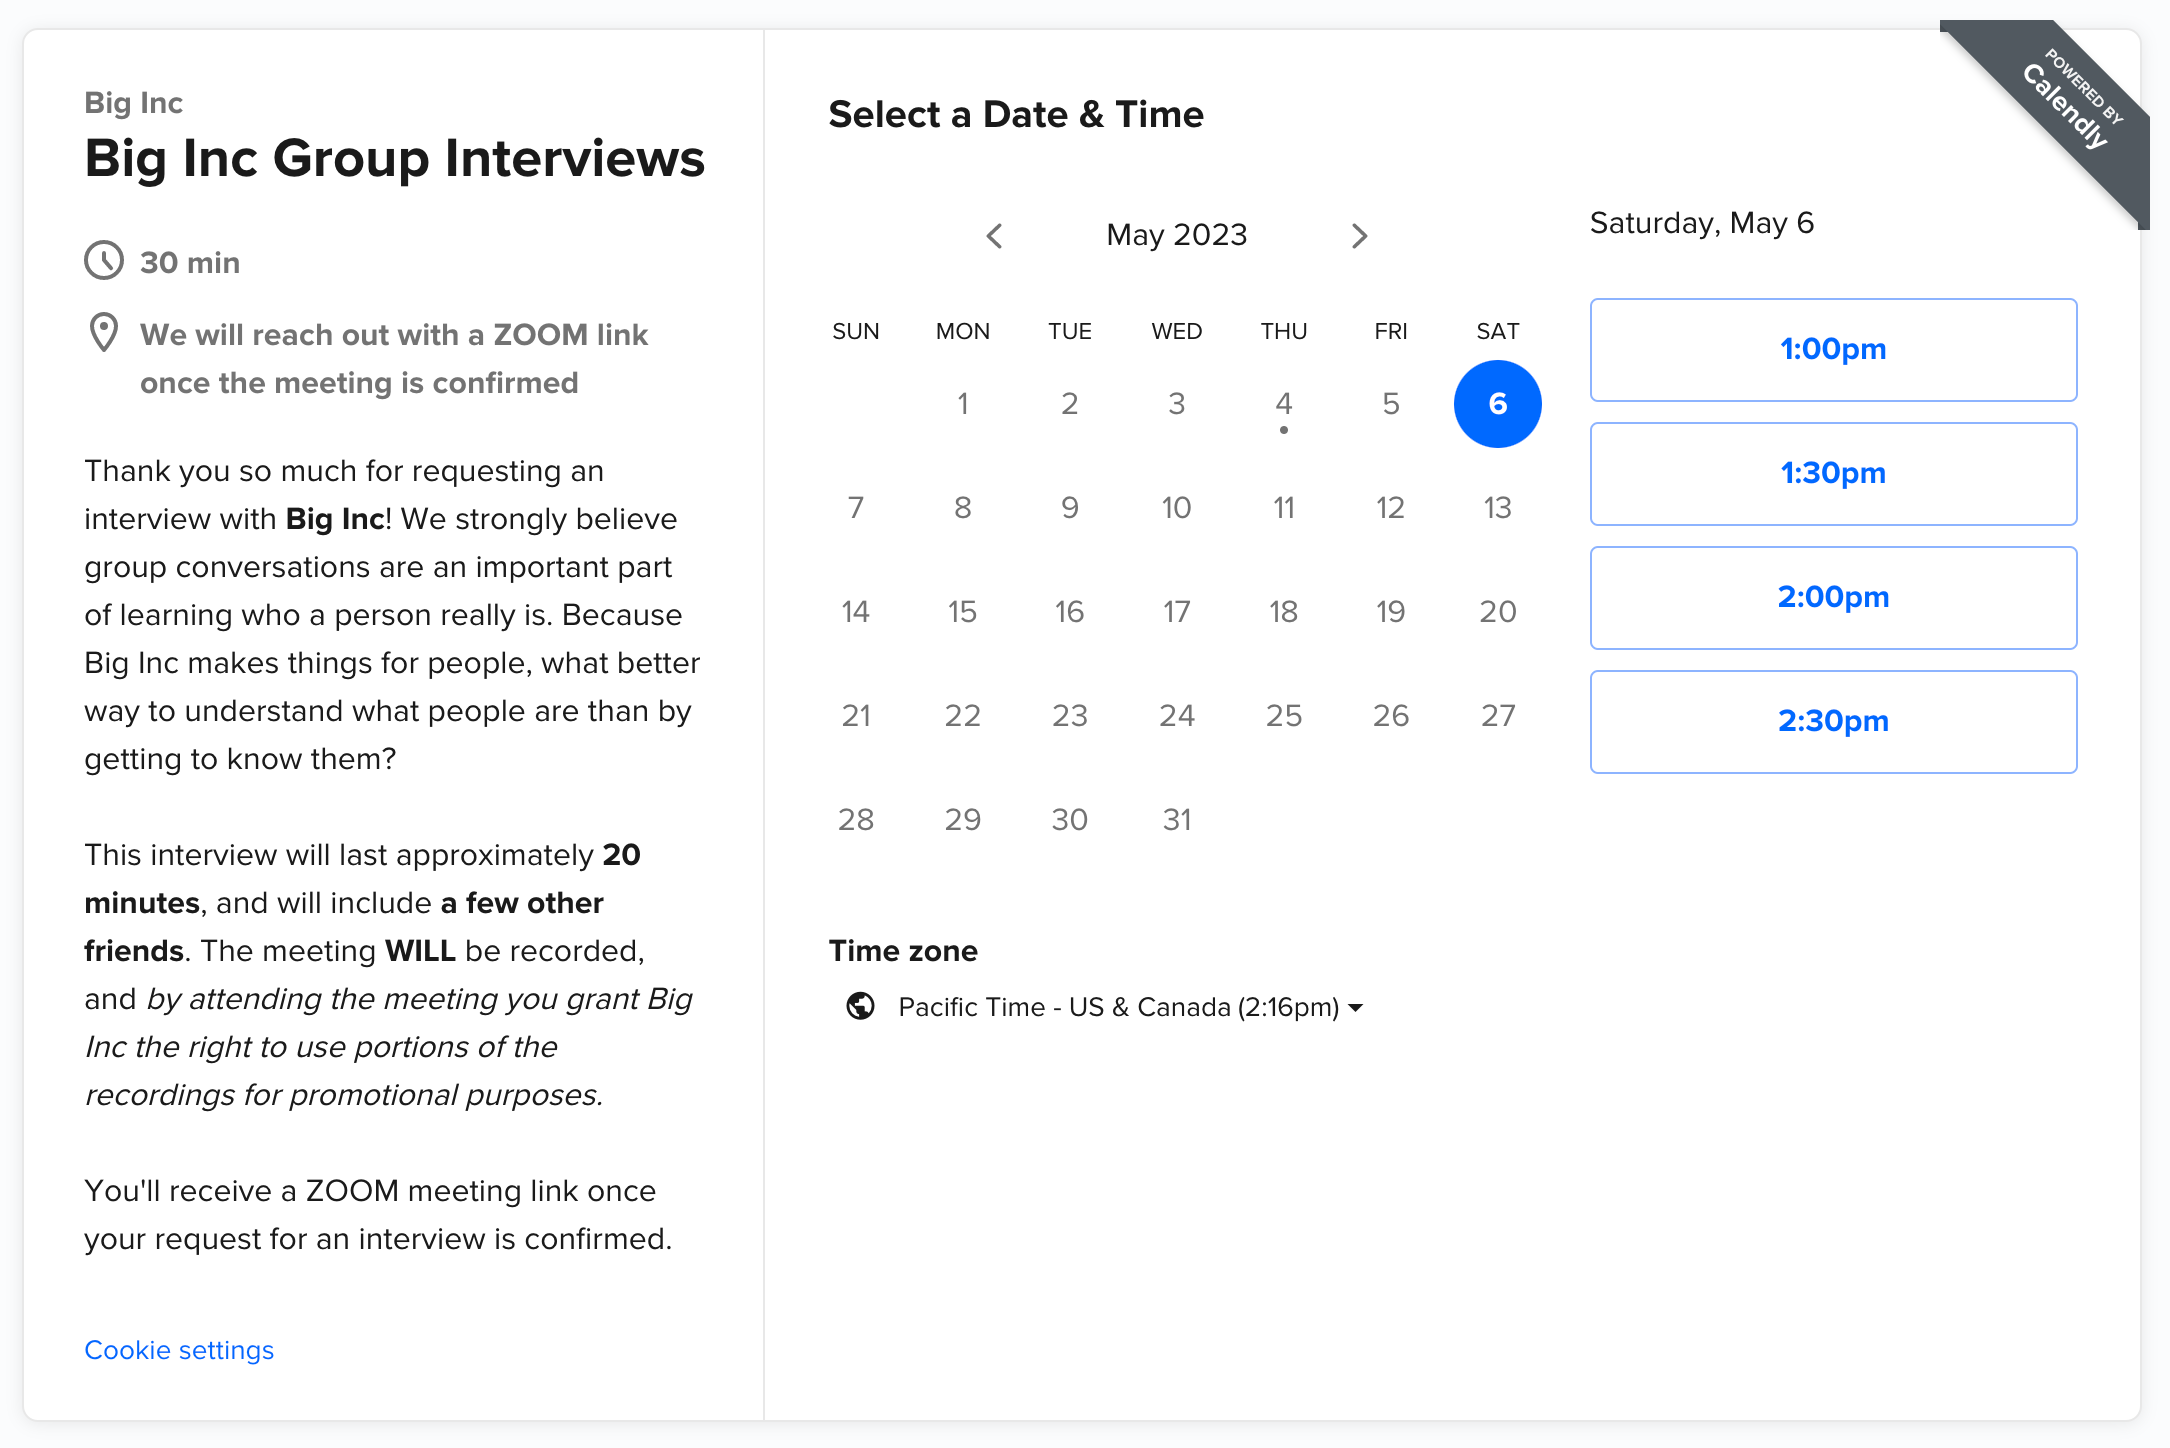
Task: Click May 11 on the calendar
Action: point(1284,508)
